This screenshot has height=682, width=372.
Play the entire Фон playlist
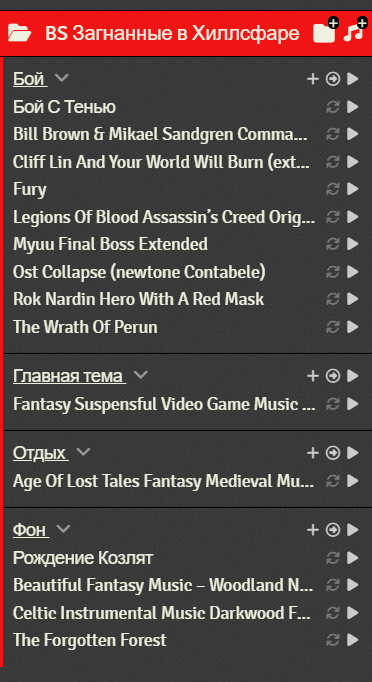[352, 530]
